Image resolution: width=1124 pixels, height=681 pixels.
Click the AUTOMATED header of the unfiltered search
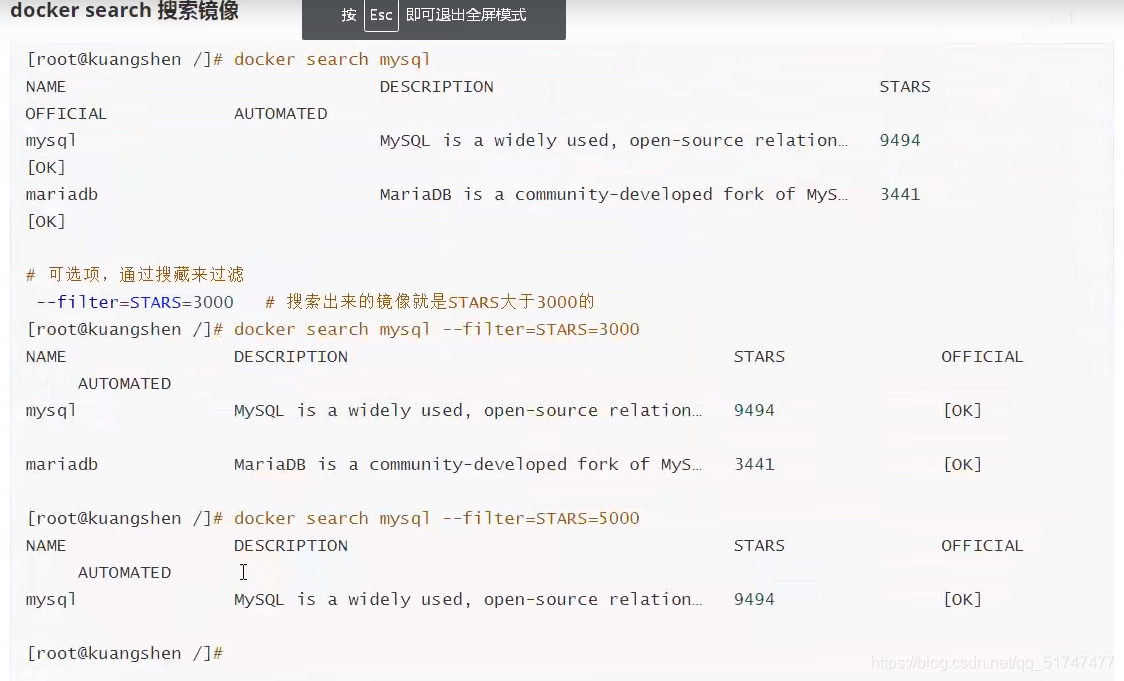coord(280,114)
